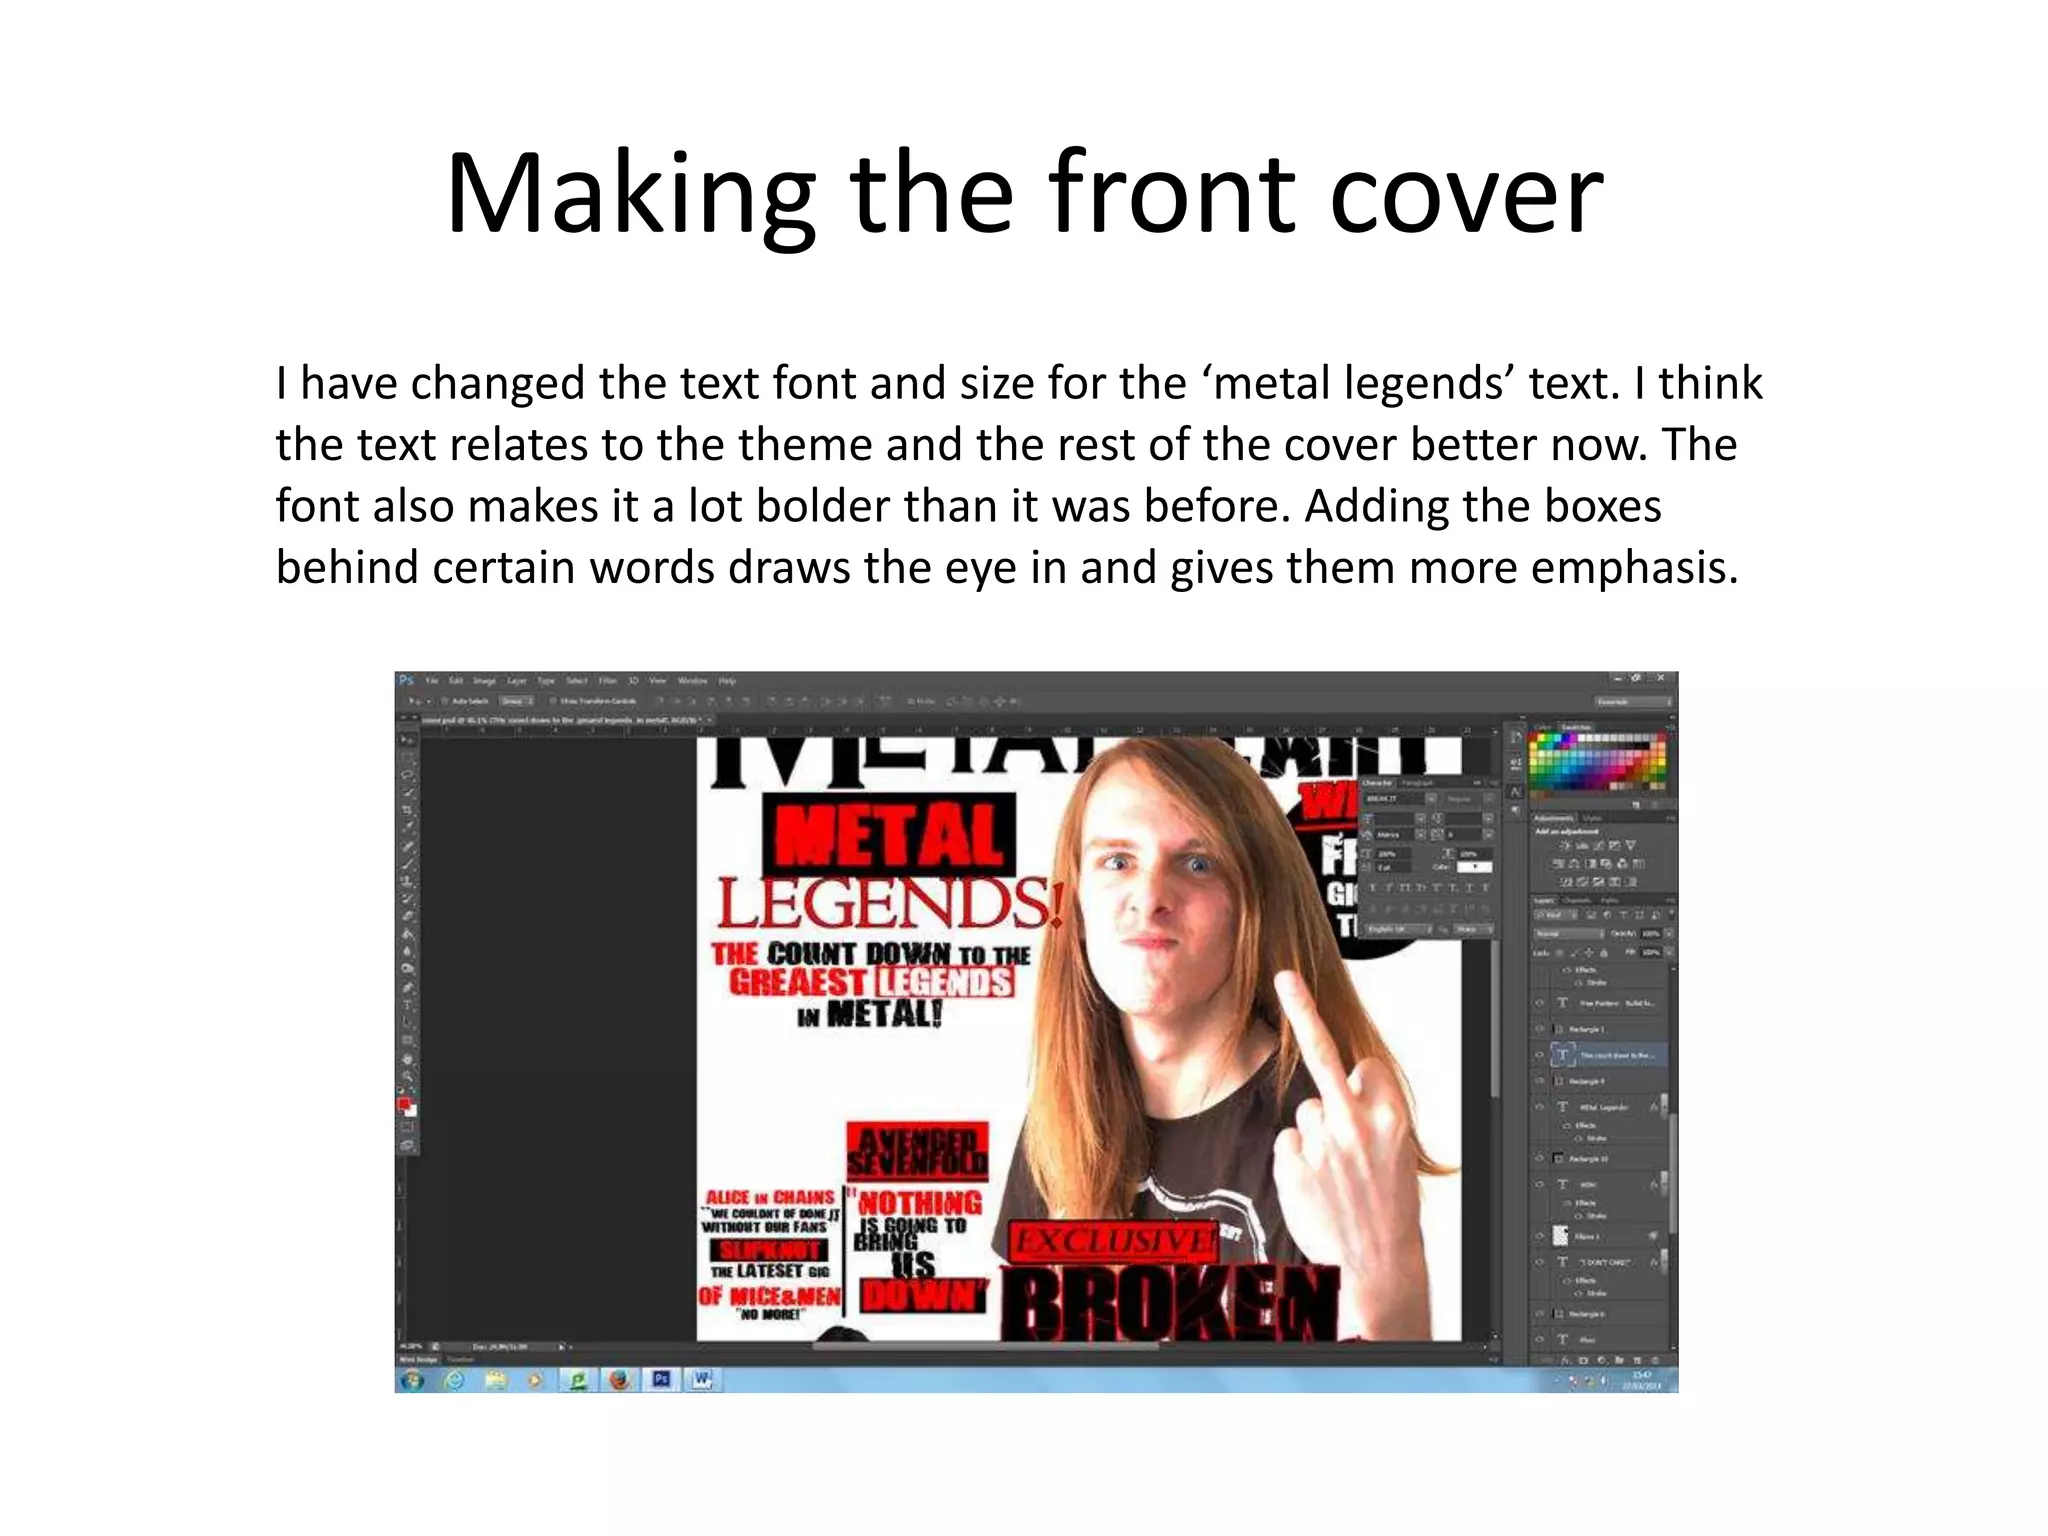2048x1536 pixels.
Task: Click the Character panel text Color swatch
Action: [x=1474, y=867]
